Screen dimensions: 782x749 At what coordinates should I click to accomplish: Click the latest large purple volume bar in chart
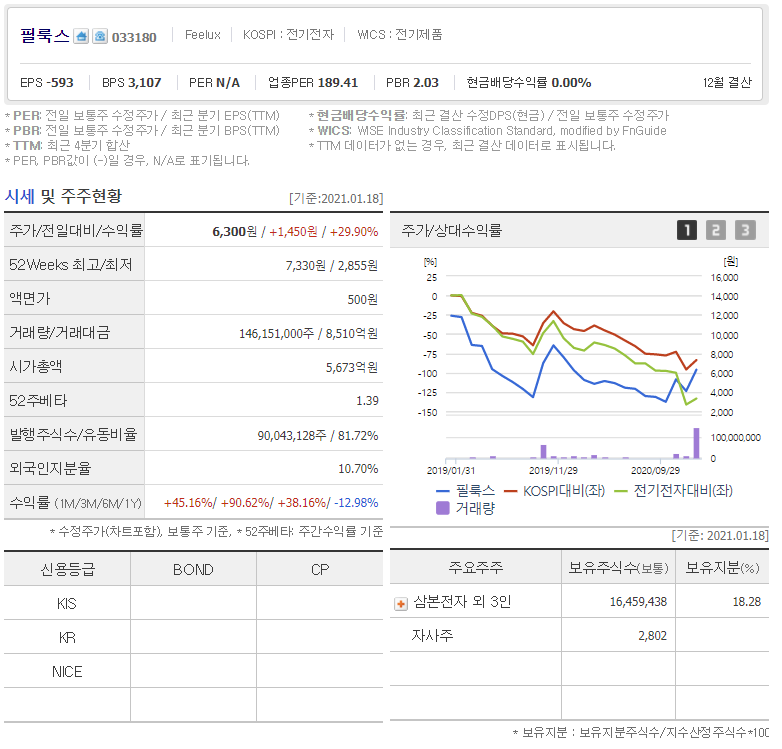pyautogui.click(x=696, y=443)
